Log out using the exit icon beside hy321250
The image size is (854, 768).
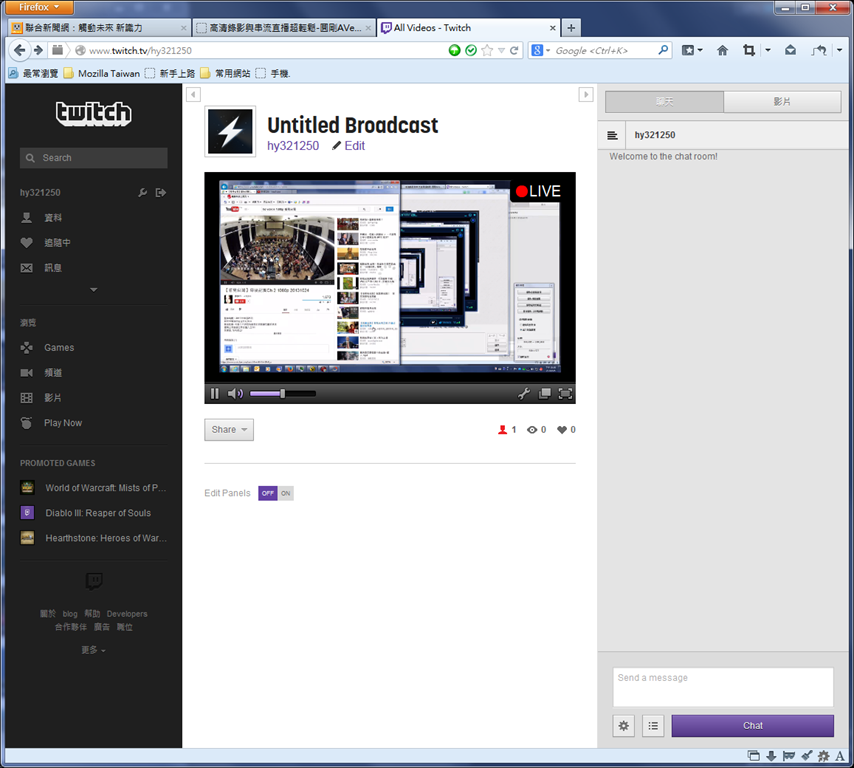point(161,192)
